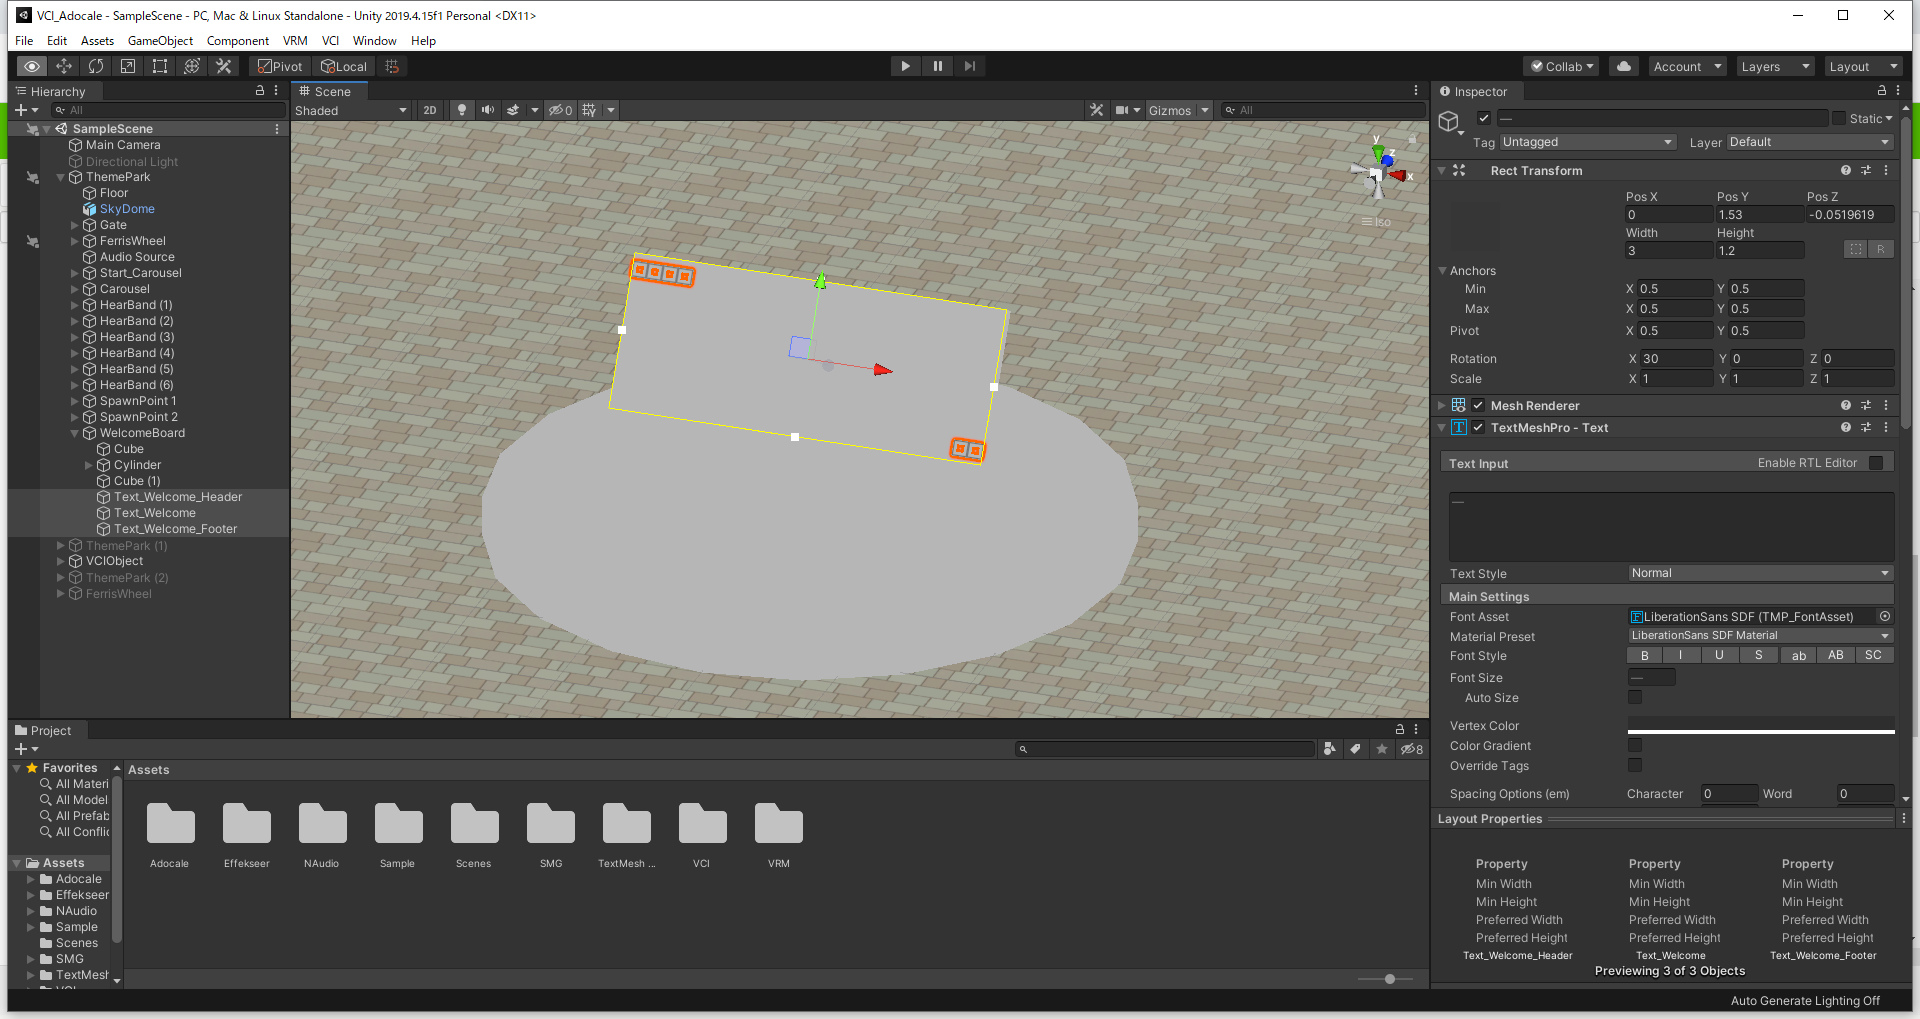Select the Hand (view) tool
Screen dimensions: 1920x1019
[32, 66]
